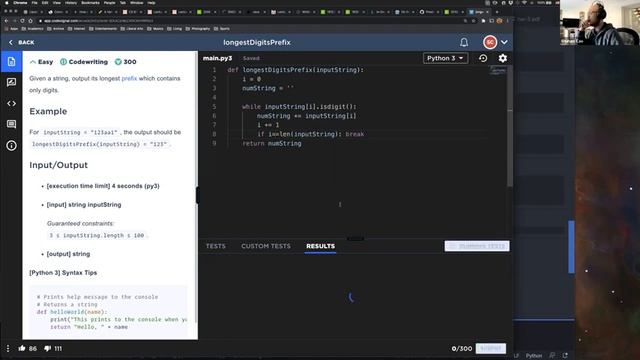Viewport: 640px width, 360px height.
Task: Switch to the TESTS tab
Action: [216, 246]
